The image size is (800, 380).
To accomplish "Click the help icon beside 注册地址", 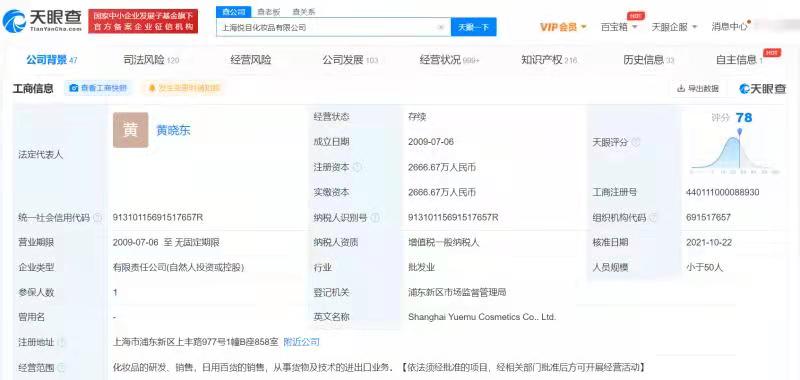I will [x=62, y=342].
